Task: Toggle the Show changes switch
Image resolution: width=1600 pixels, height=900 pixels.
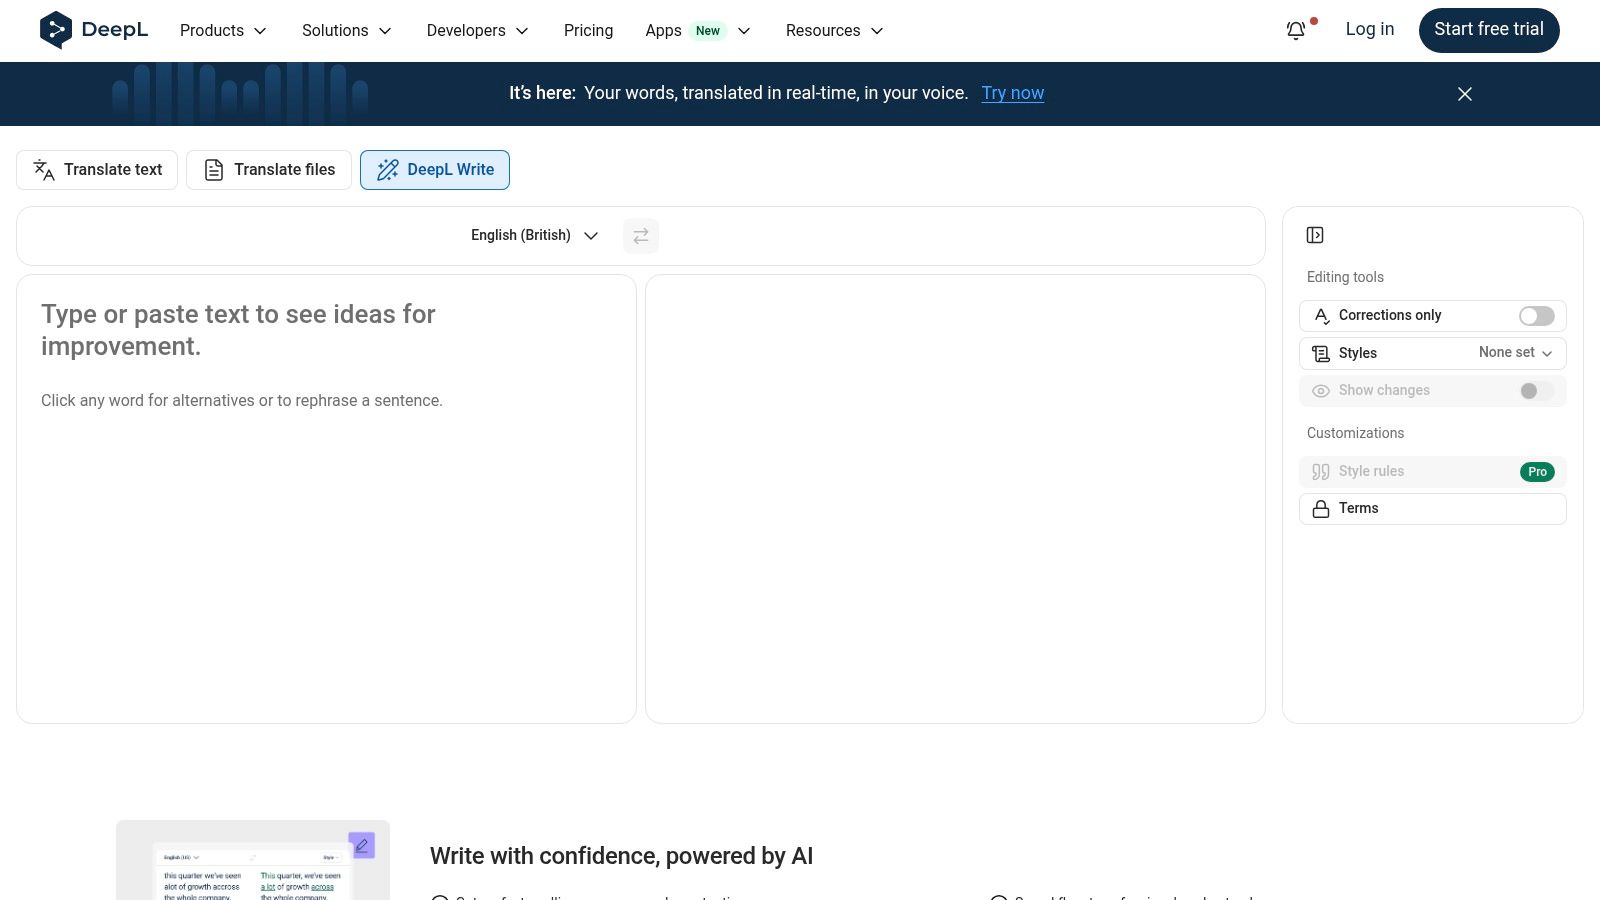Action: (1536, 391)
